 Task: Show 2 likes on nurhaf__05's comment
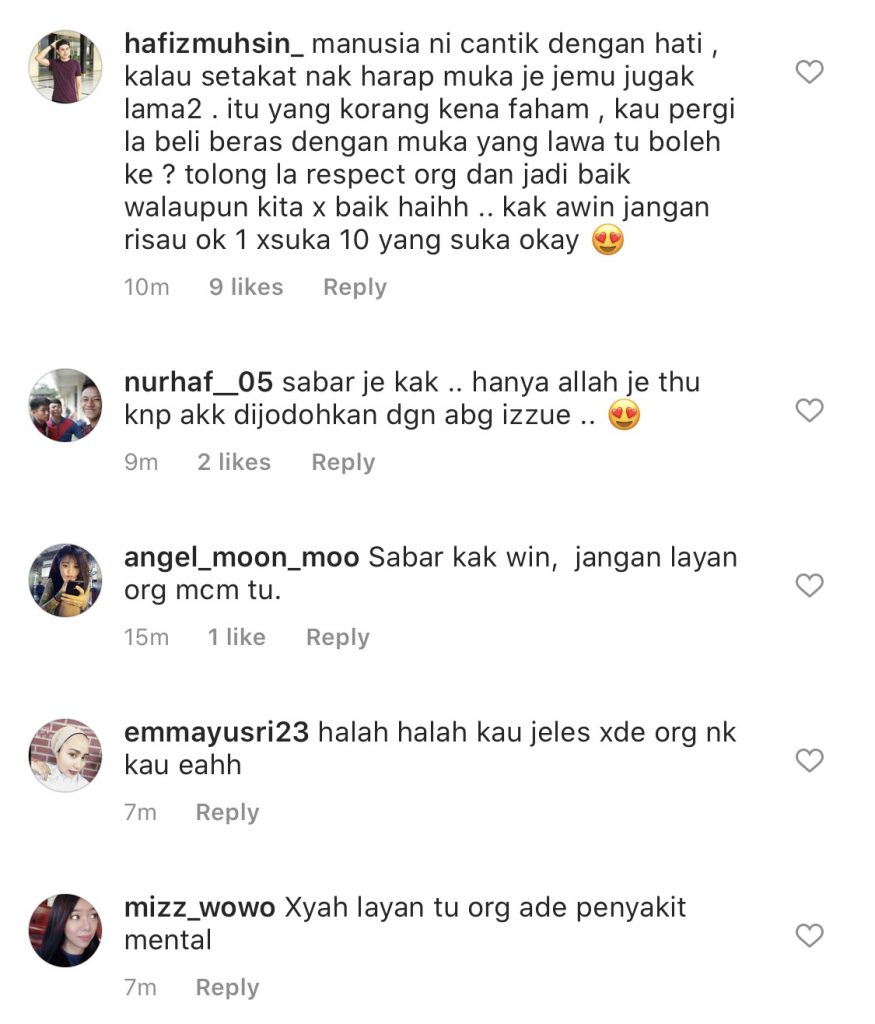(x=234, y=462)
